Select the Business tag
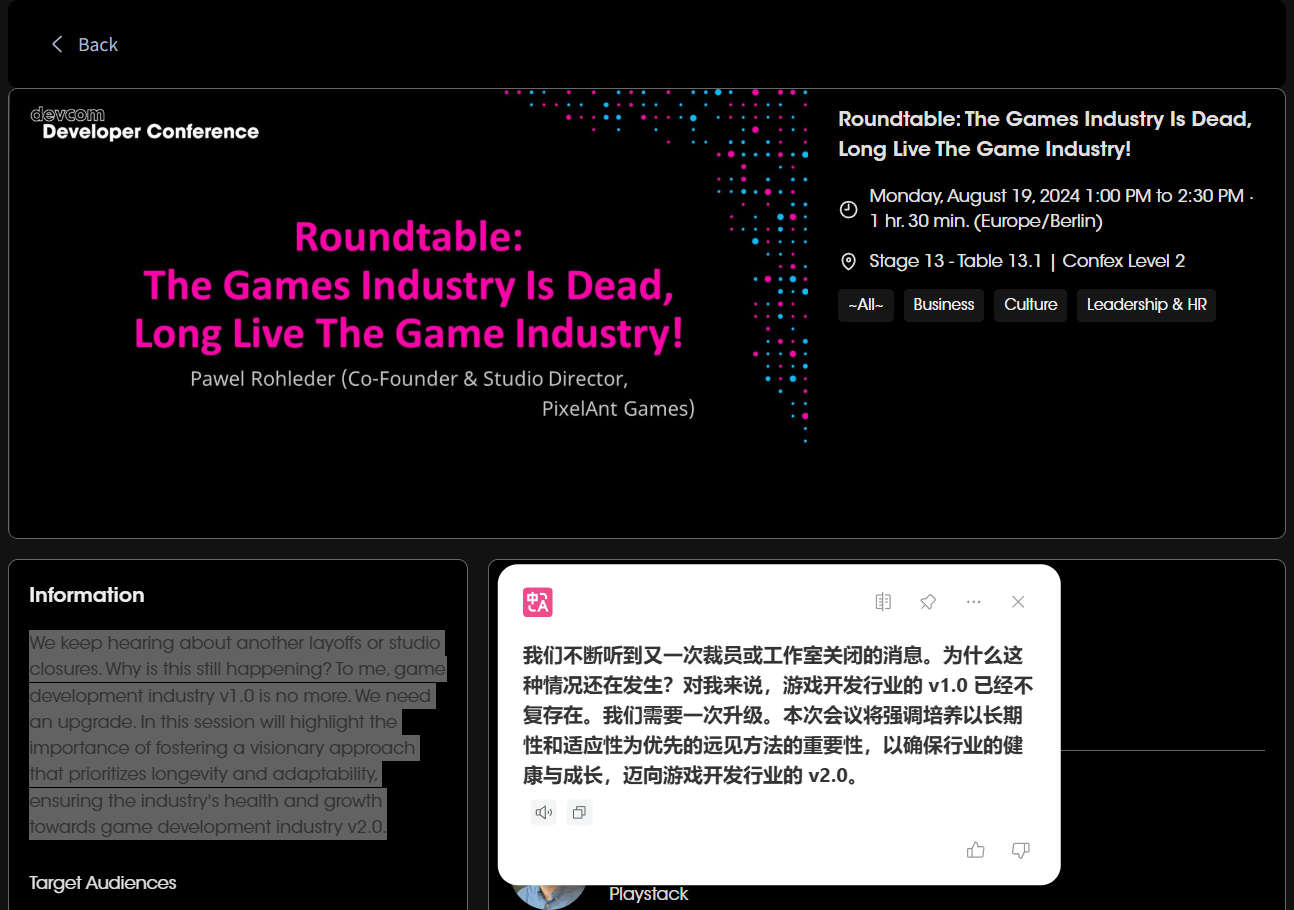The height and width of the screenshot is (910, 1294). coord(943,305)
